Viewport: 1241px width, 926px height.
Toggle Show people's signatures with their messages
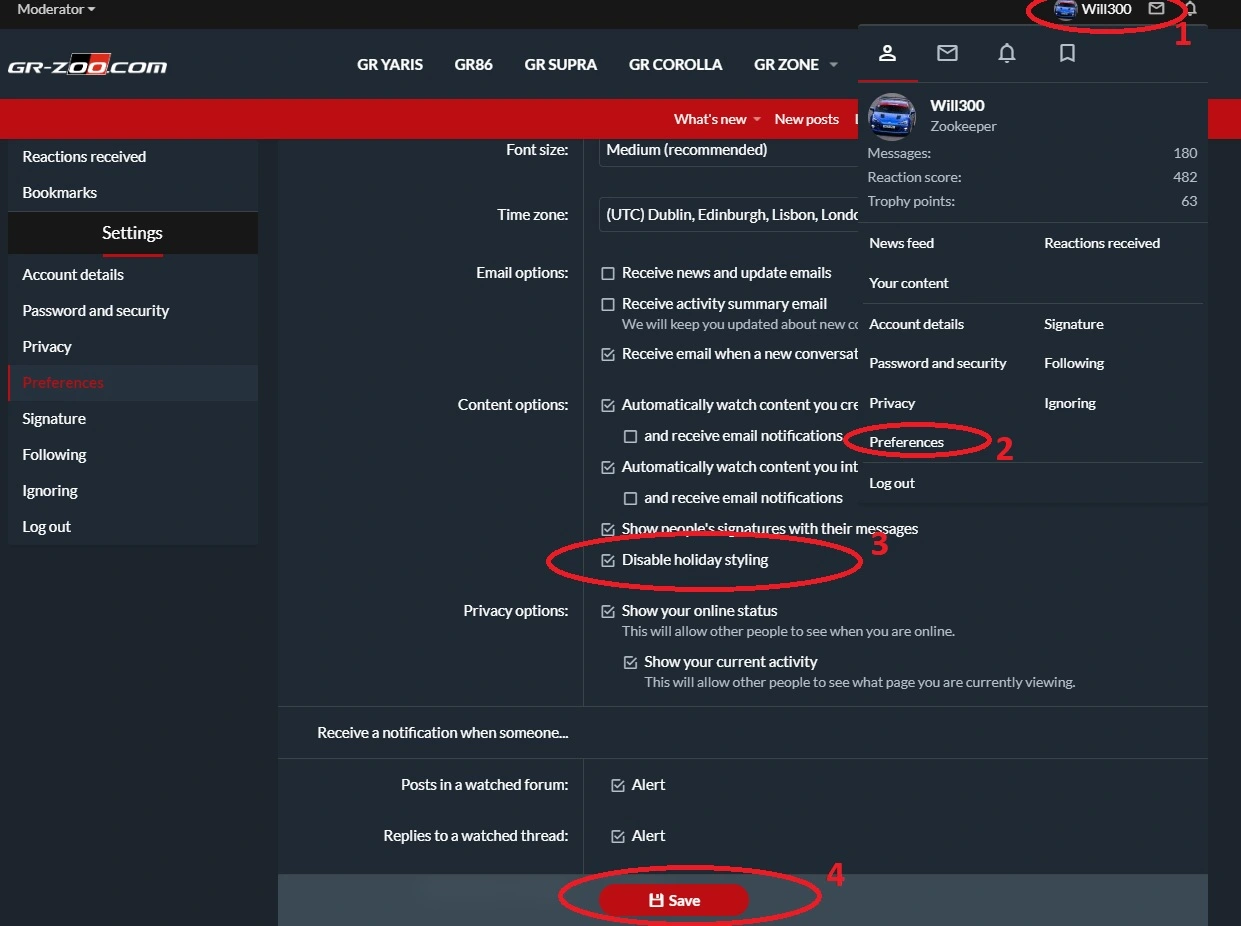tap(608, 529)
